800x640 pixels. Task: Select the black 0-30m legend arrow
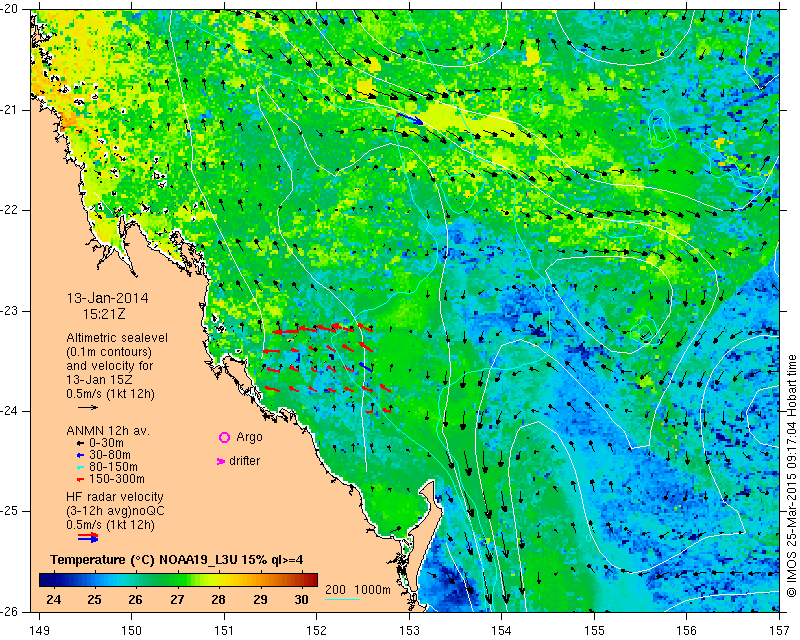[x=80, y=443]
